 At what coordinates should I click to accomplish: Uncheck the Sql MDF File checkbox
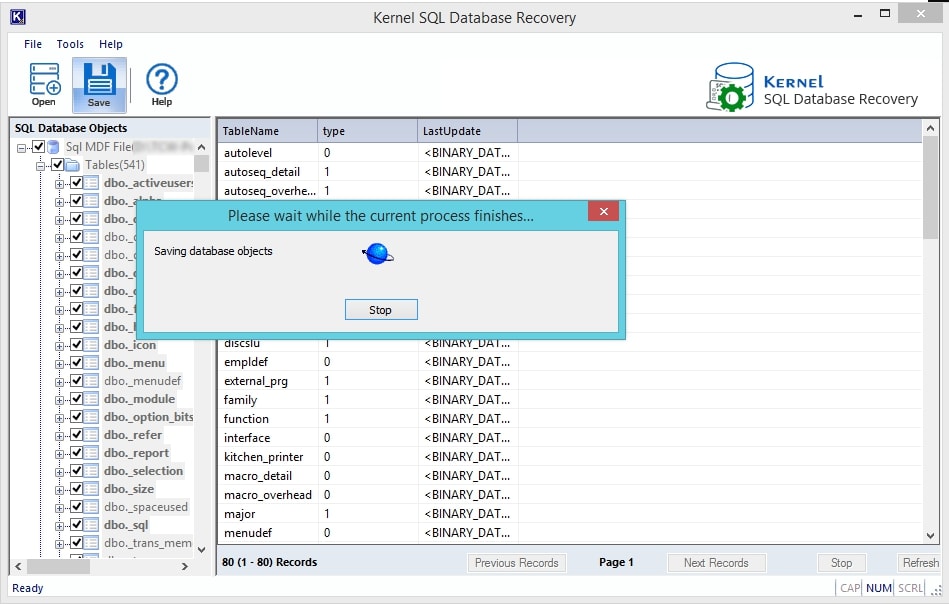[x=38, y=146]
